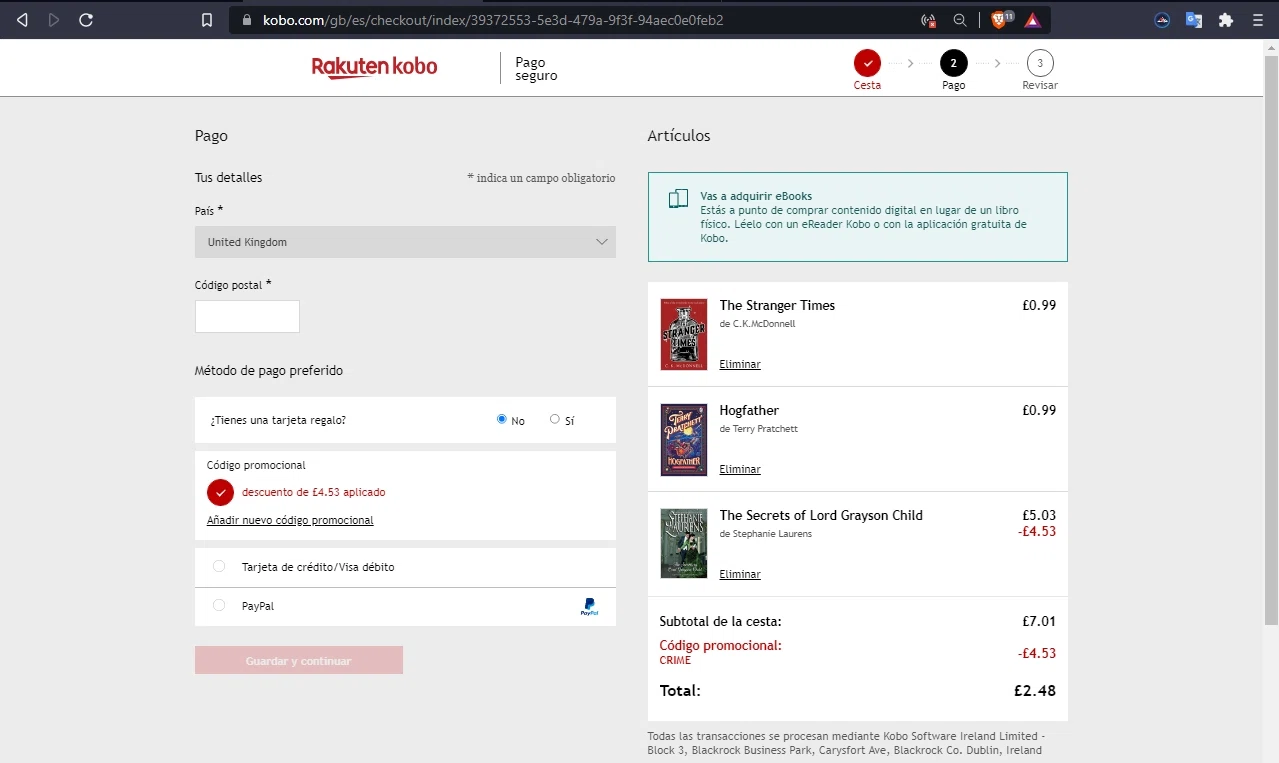The image size is (1279, 763).
Task: Click the blue round extension icon in toolbar
Action: (1162, 20)
